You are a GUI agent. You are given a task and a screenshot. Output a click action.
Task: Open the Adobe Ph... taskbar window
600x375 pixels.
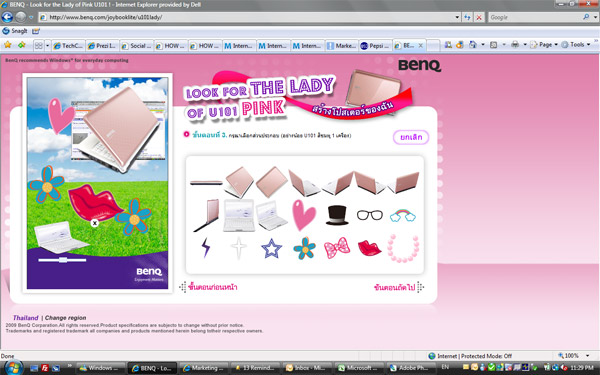[411, 368]
